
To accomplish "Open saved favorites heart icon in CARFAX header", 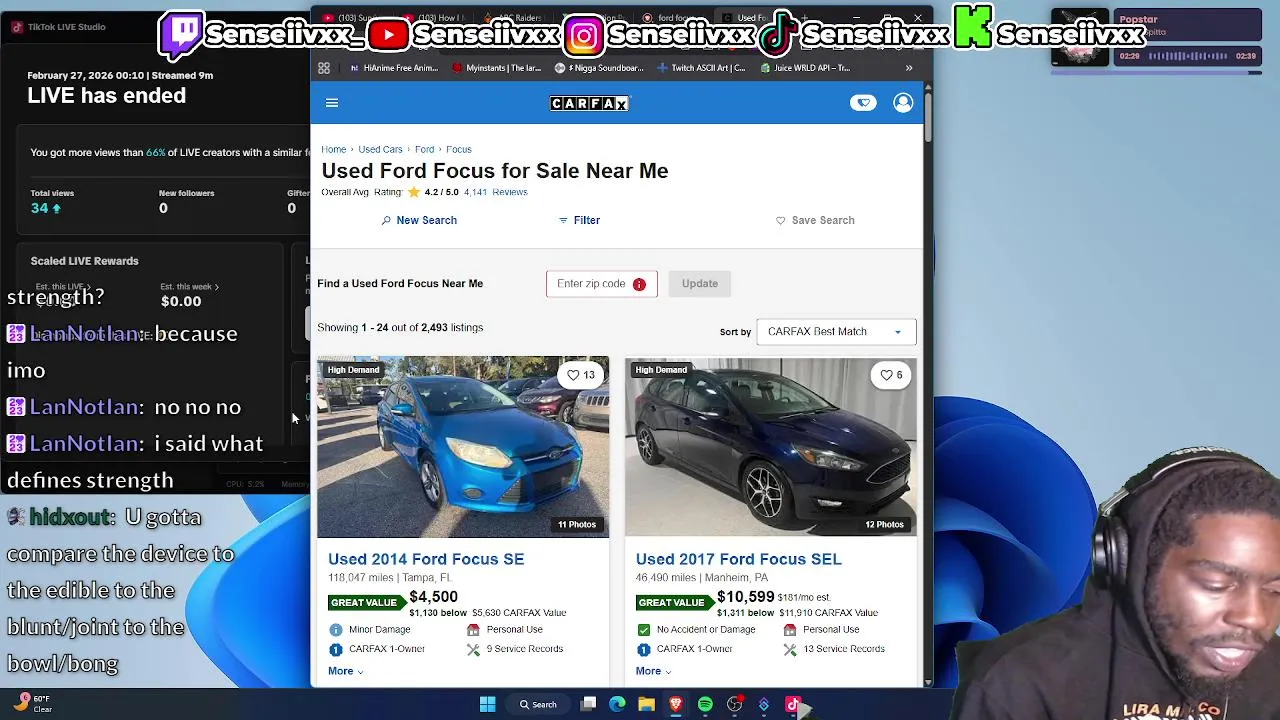I will pos(863,103).
